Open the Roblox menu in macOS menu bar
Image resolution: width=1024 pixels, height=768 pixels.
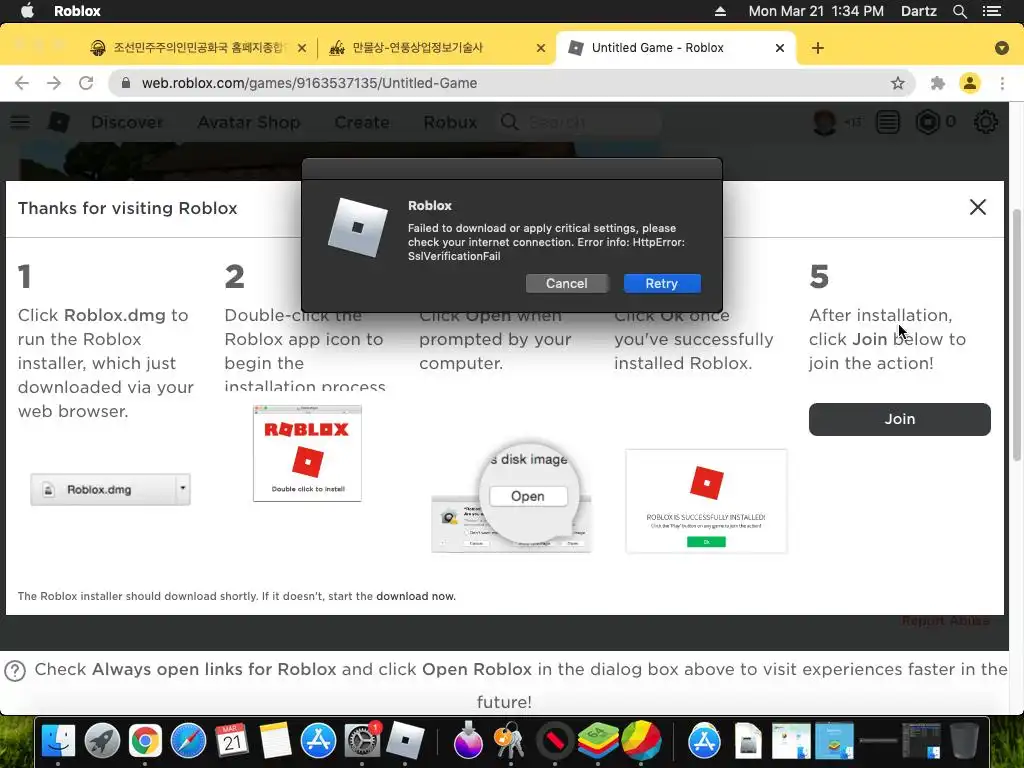click(77, 11)
